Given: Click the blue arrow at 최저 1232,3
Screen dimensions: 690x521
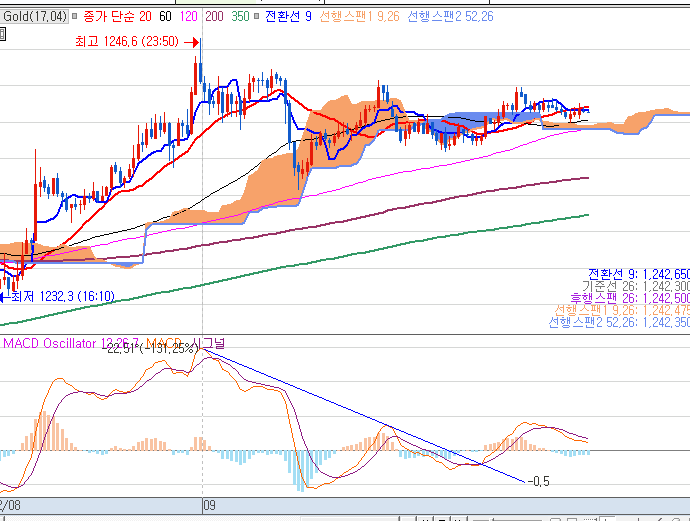Looking at the screenshot, I should pyautogui.click(x=4, y=297).
